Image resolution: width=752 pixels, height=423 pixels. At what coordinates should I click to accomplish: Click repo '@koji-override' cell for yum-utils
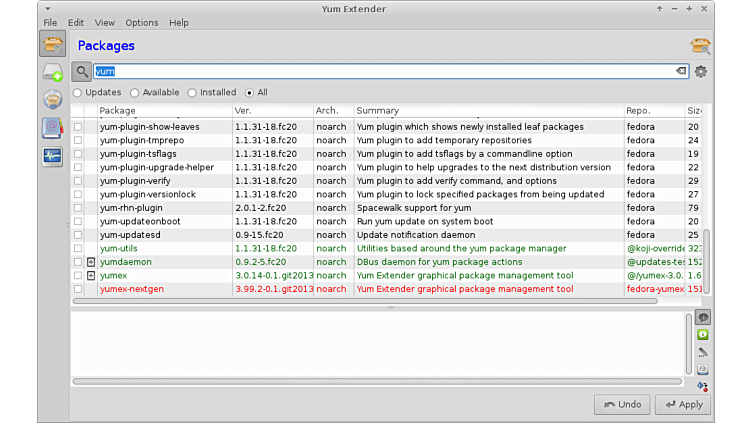tap(655, 248)
